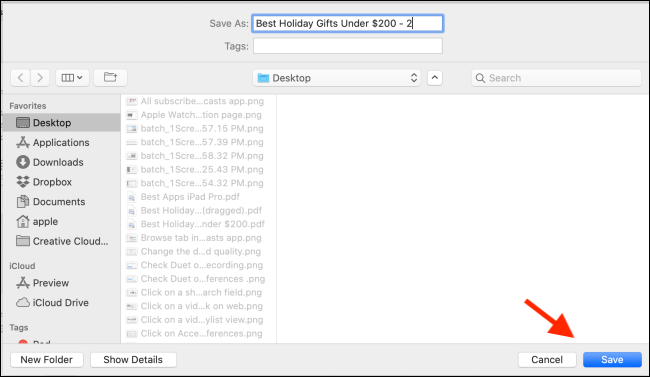Collapse the dialog with the up-chevron button
650x377 pixels.
pyautogui.click(x=434, y=78)
